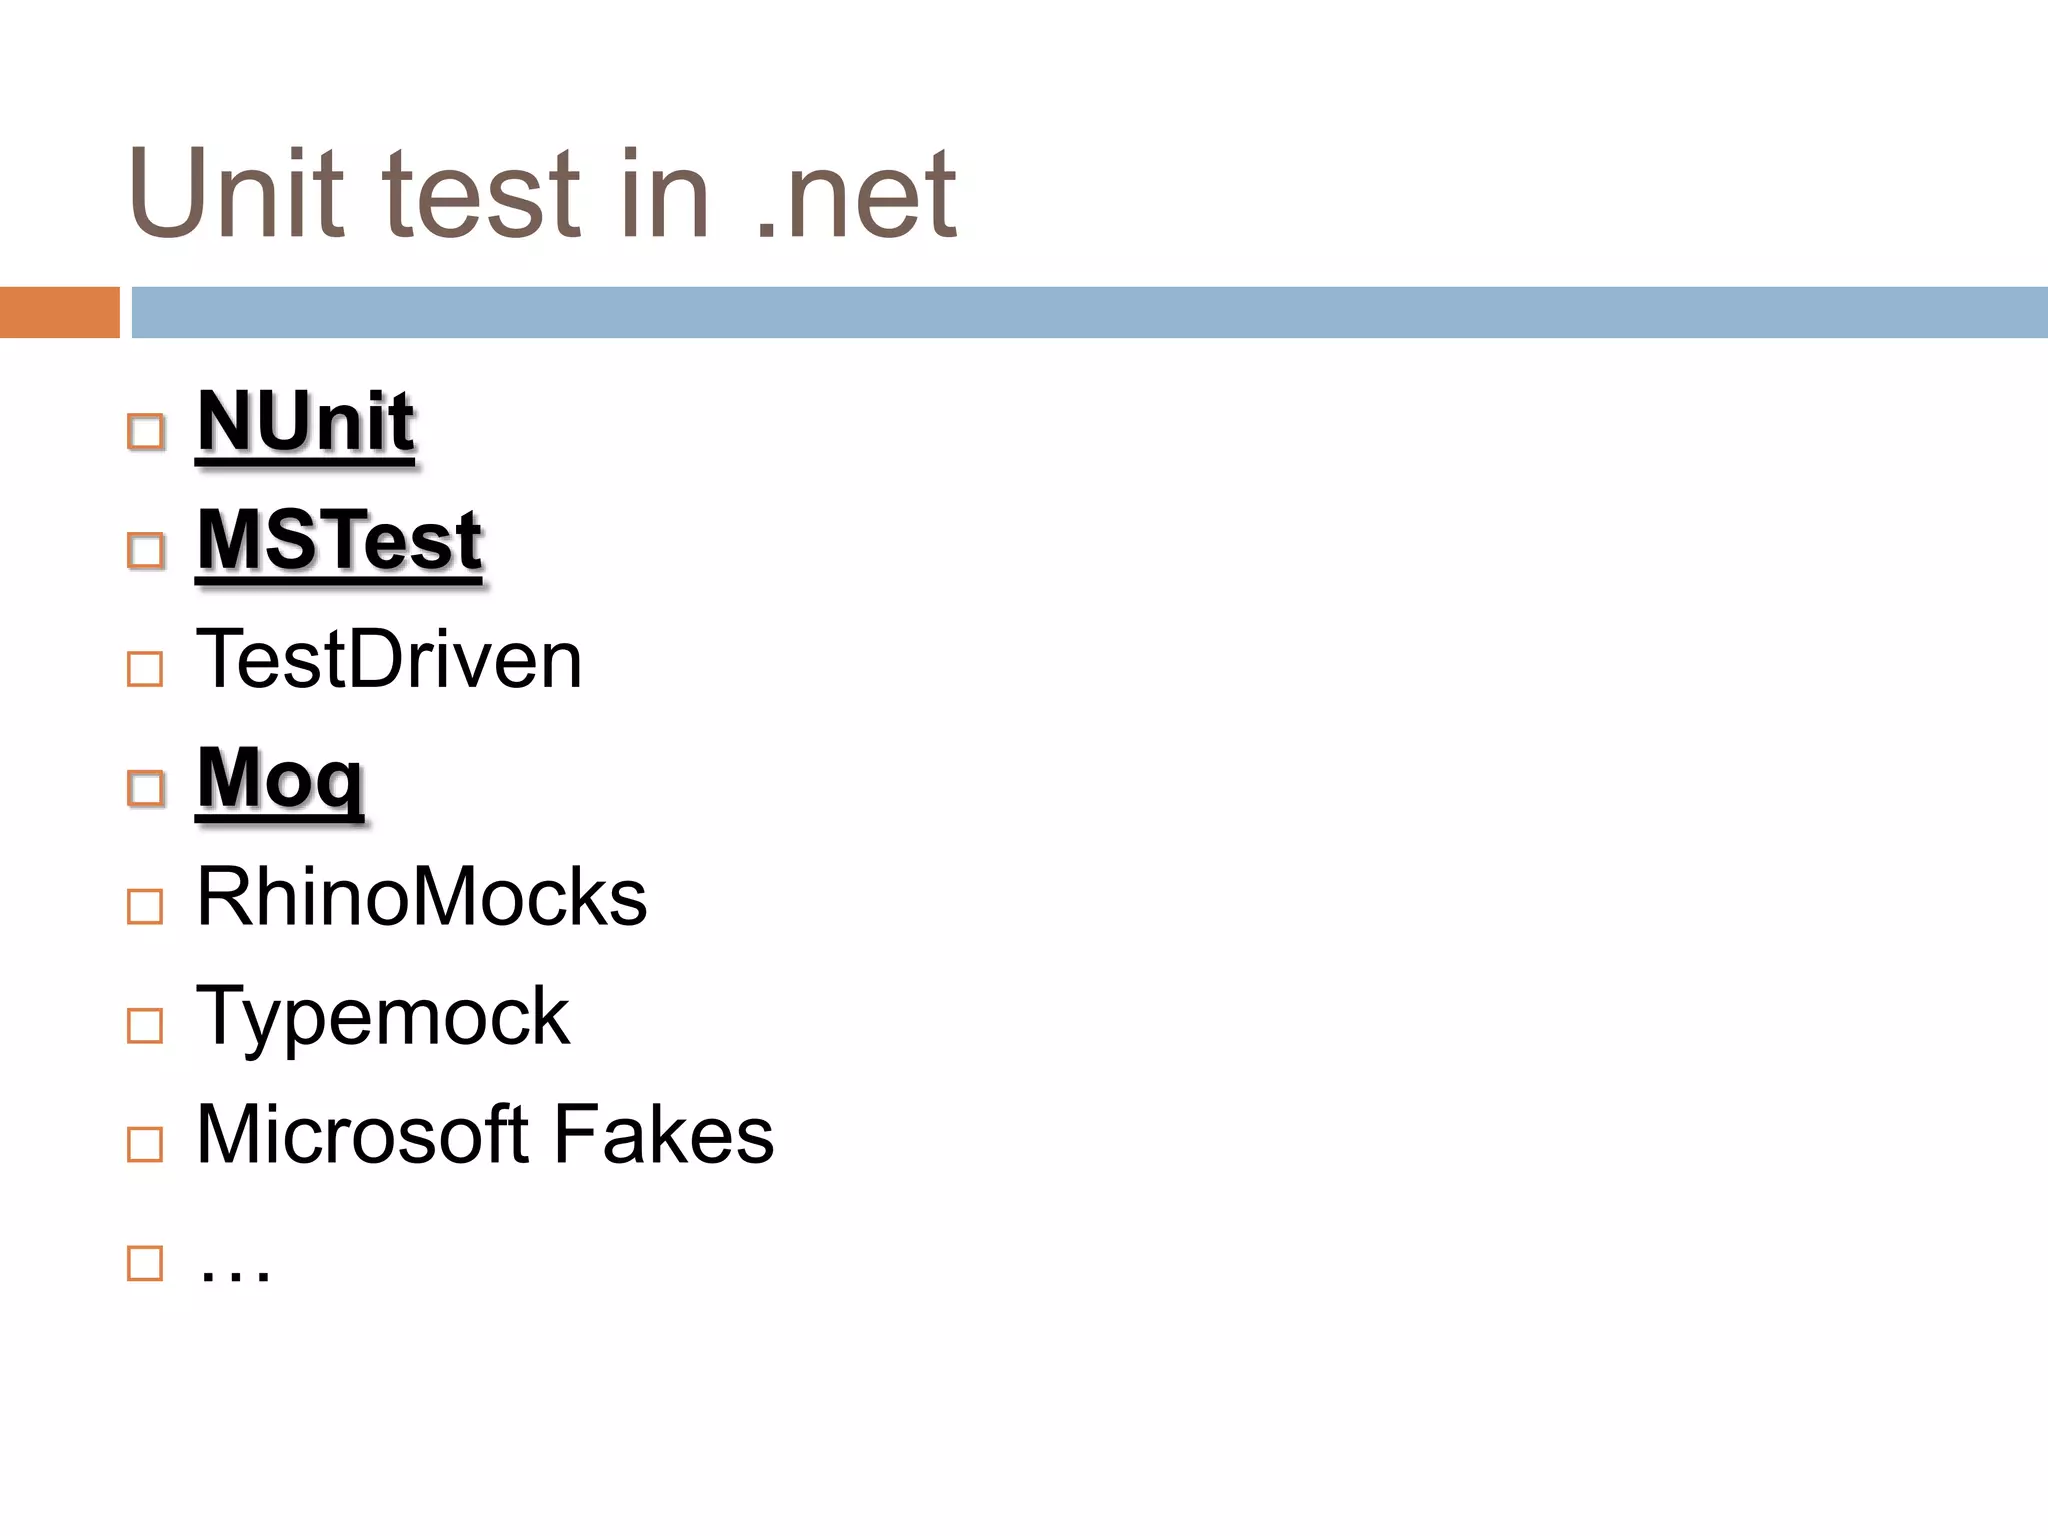Click the square bullet beside MSTest
2048x1536 pixels.
[x=146, y=550]
